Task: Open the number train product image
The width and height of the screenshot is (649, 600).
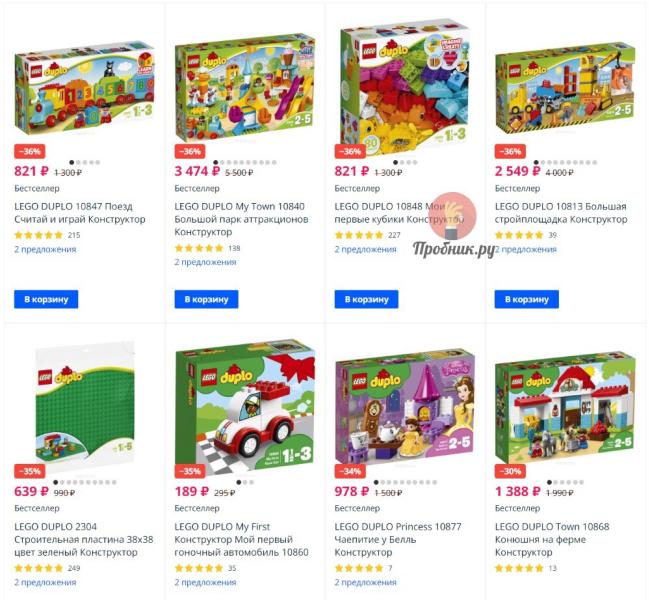Action: point(84,88)
